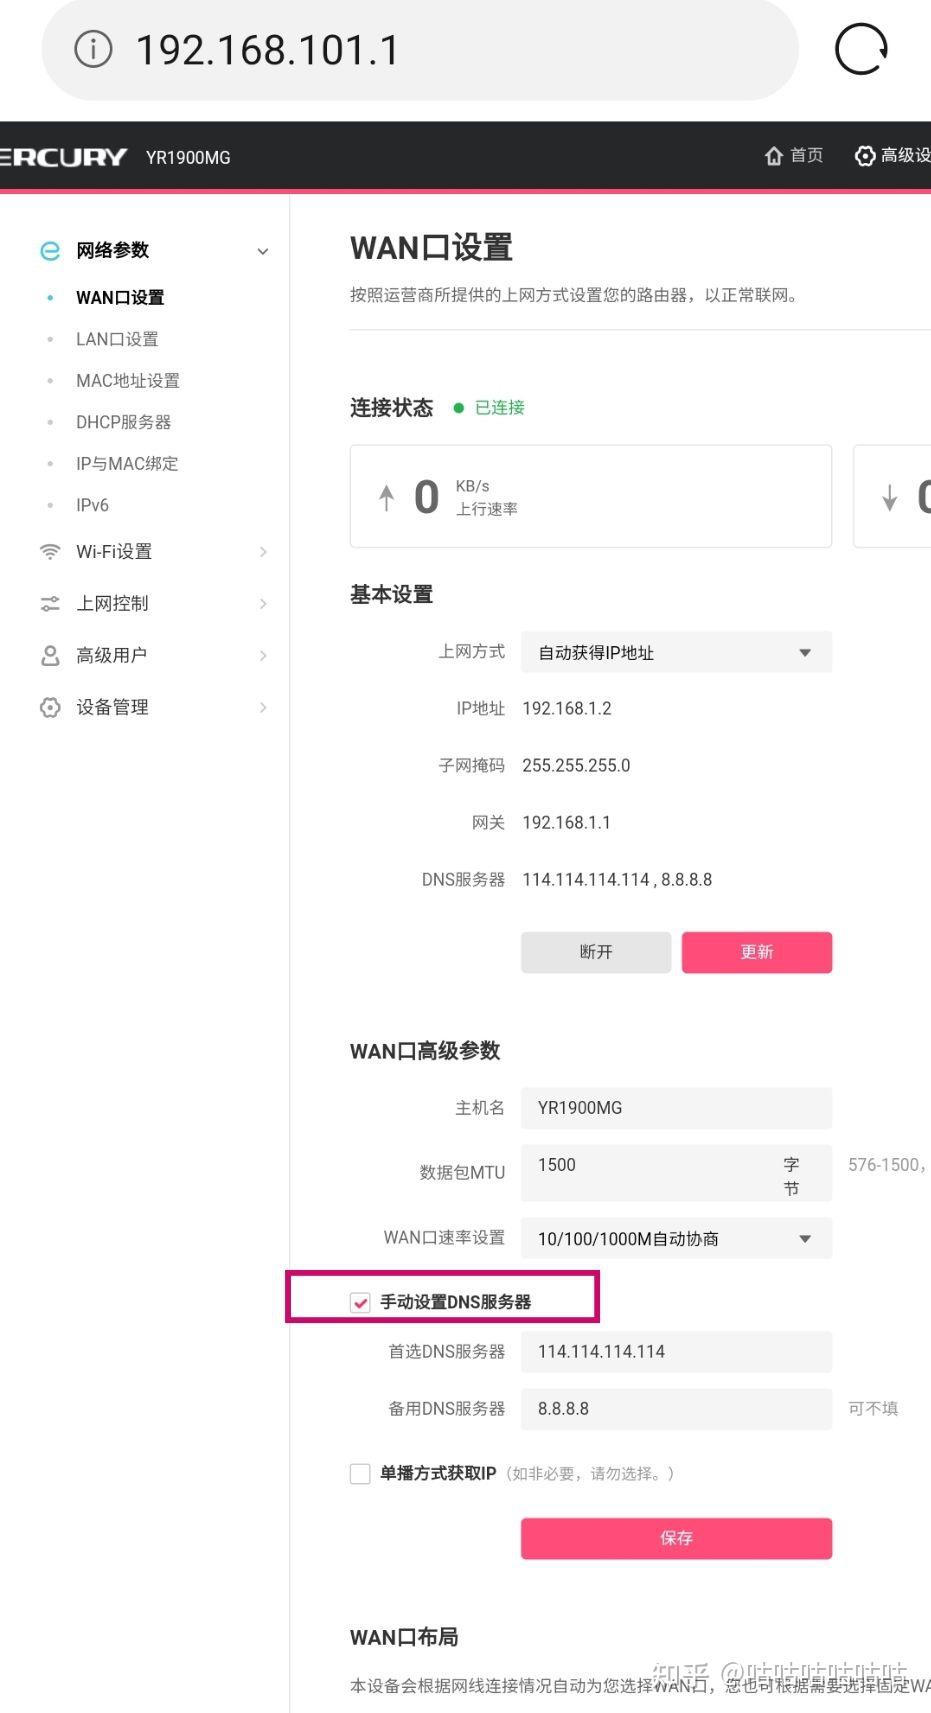Click the Wi-Fi settings icon in sidebar
931x1713 pixels.
click(x=49, y=551)
